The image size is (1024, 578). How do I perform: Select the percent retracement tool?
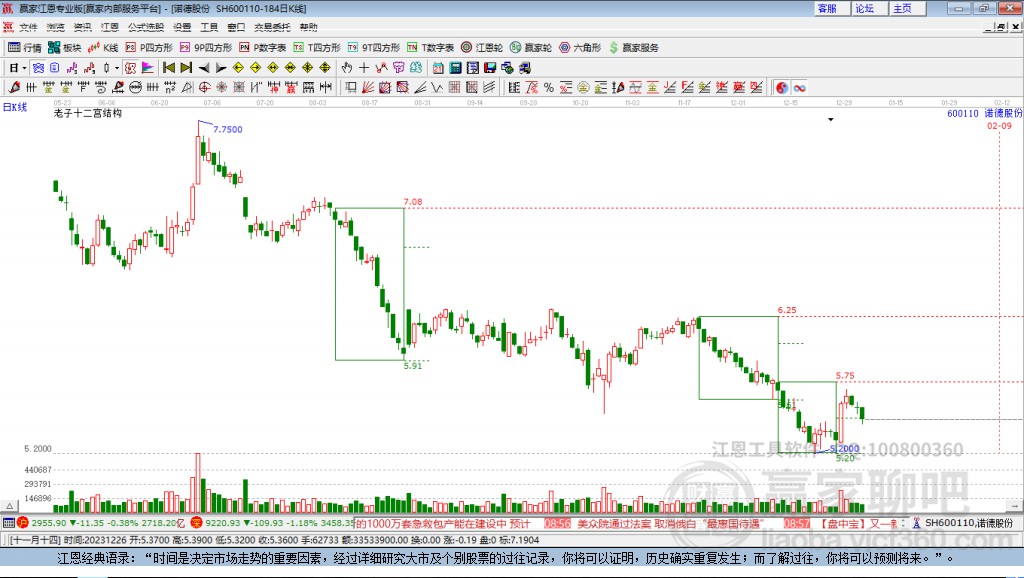[549, 88]
